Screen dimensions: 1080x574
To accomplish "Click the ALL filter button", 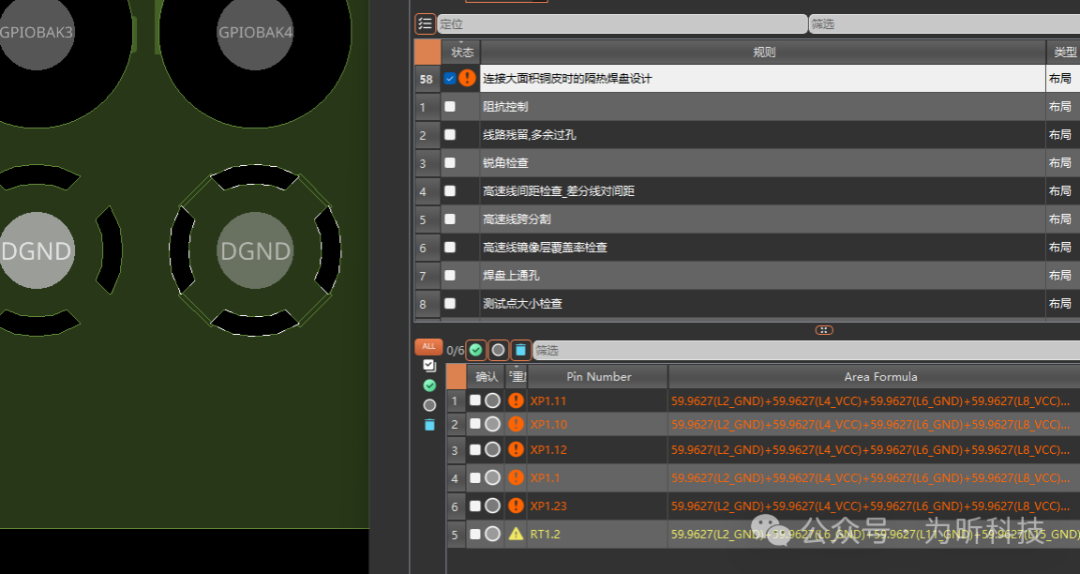I will [428, 346].
